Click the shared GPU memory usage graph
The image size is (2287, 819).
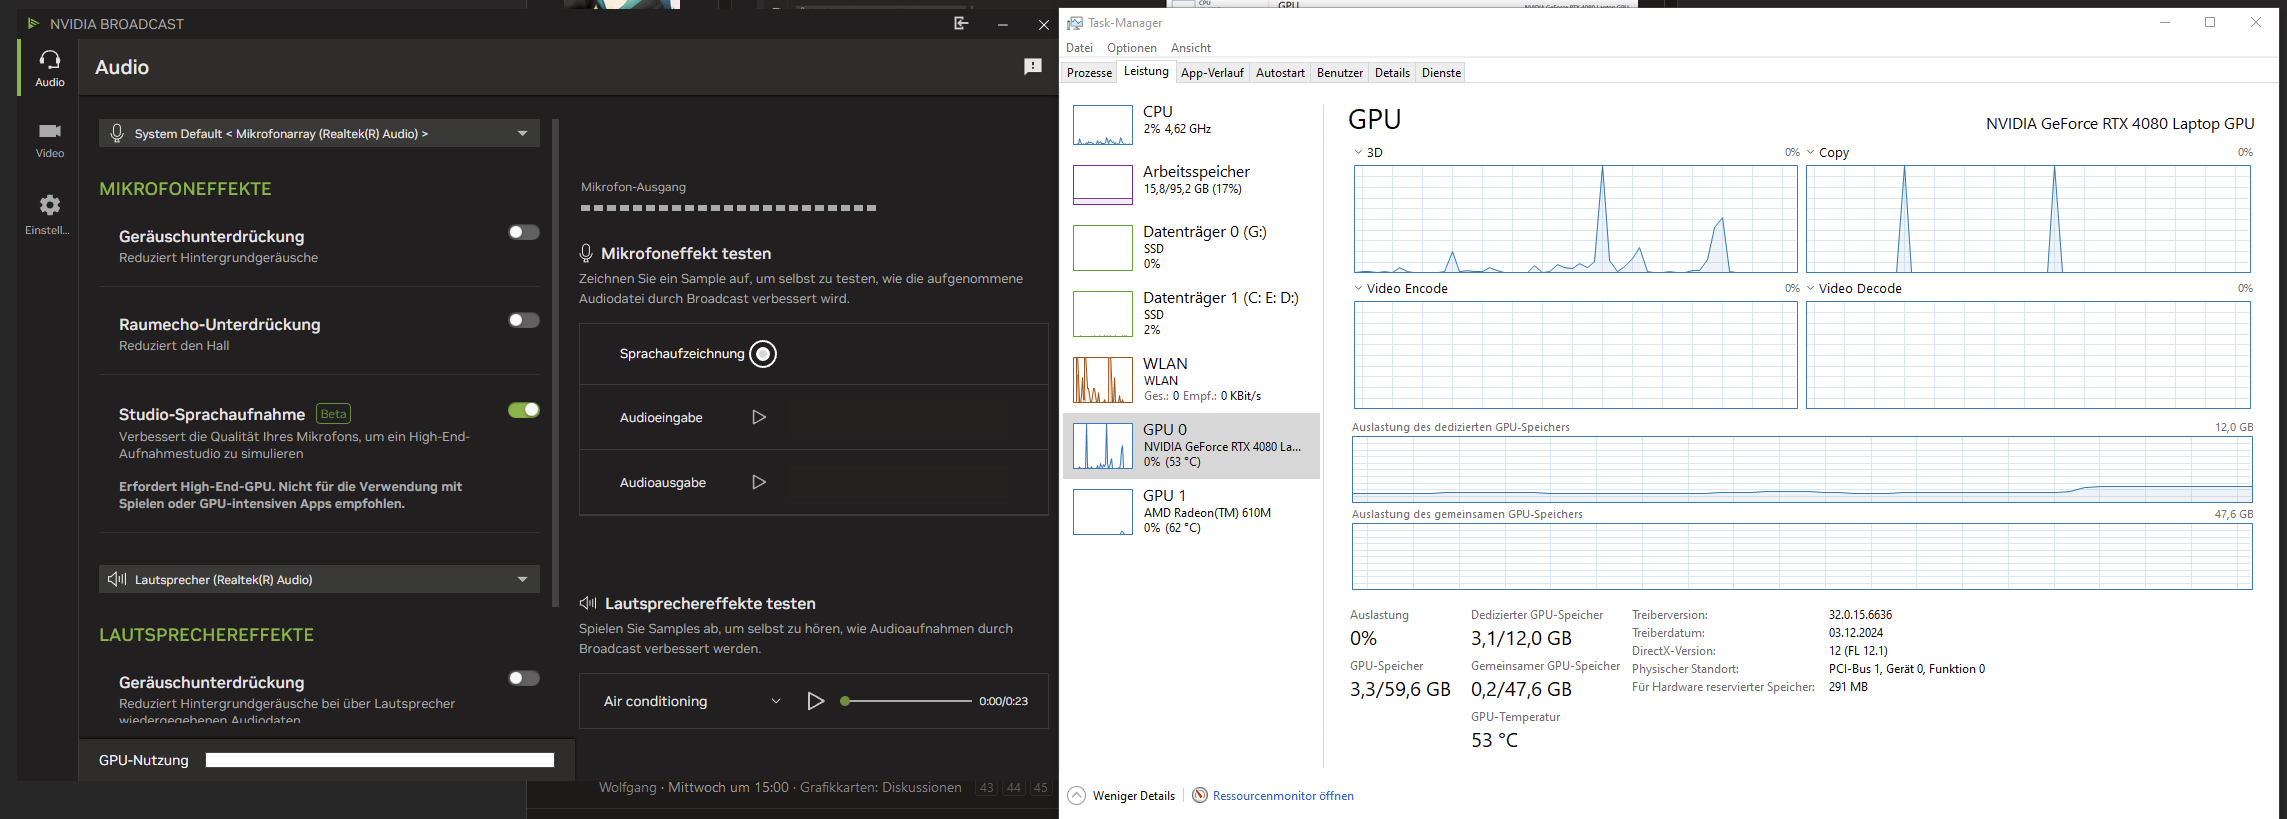tap(1802, 556)
